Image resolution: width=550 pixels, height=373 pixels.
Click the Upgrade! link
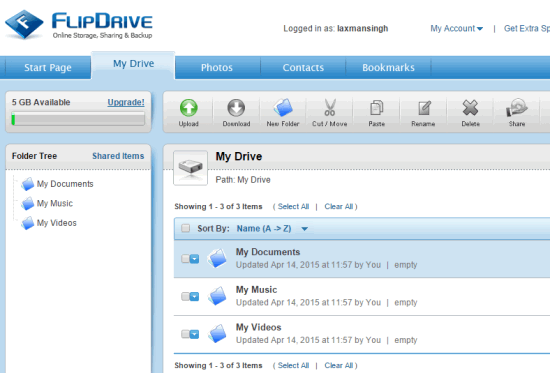coord(126,102)
